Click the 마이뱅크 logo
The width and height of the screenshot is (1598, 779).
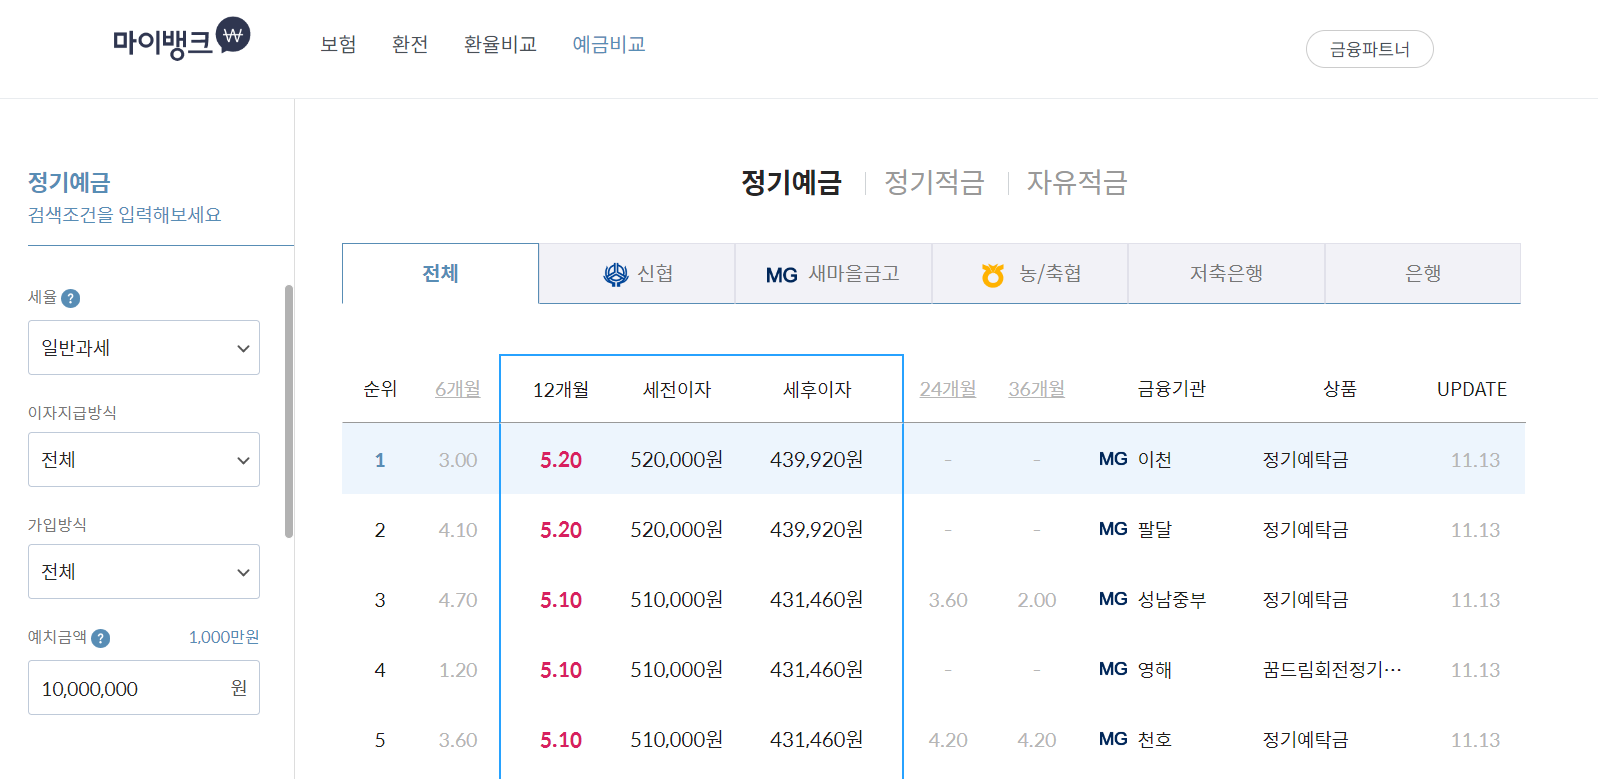pyautogui.click(x=181, y=39)
